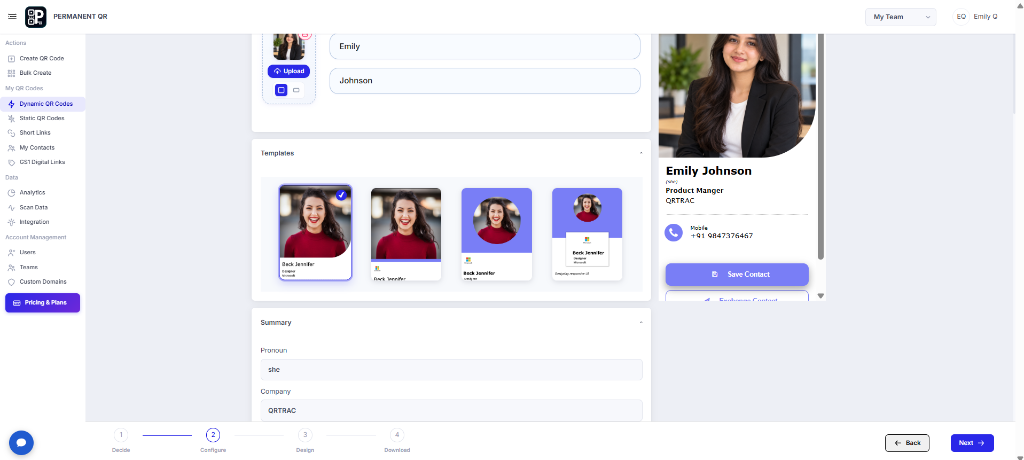Viewport: 1024px width, 460px height.
Task: Click the Company input field
Action: [x=451, y=410]
